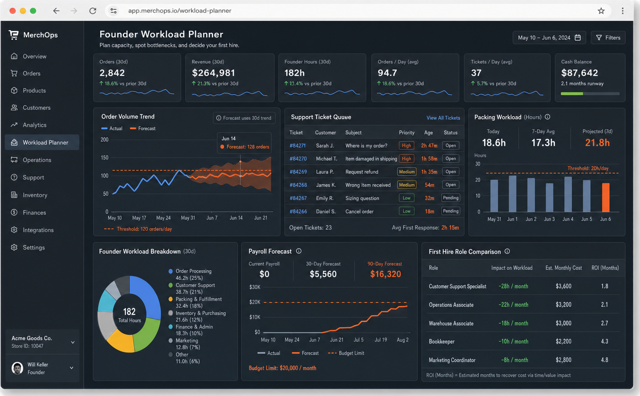The height and width of the screenshot is (396, 640).
Task: Click the View All Tickets link
Action: tap(443, 118)
